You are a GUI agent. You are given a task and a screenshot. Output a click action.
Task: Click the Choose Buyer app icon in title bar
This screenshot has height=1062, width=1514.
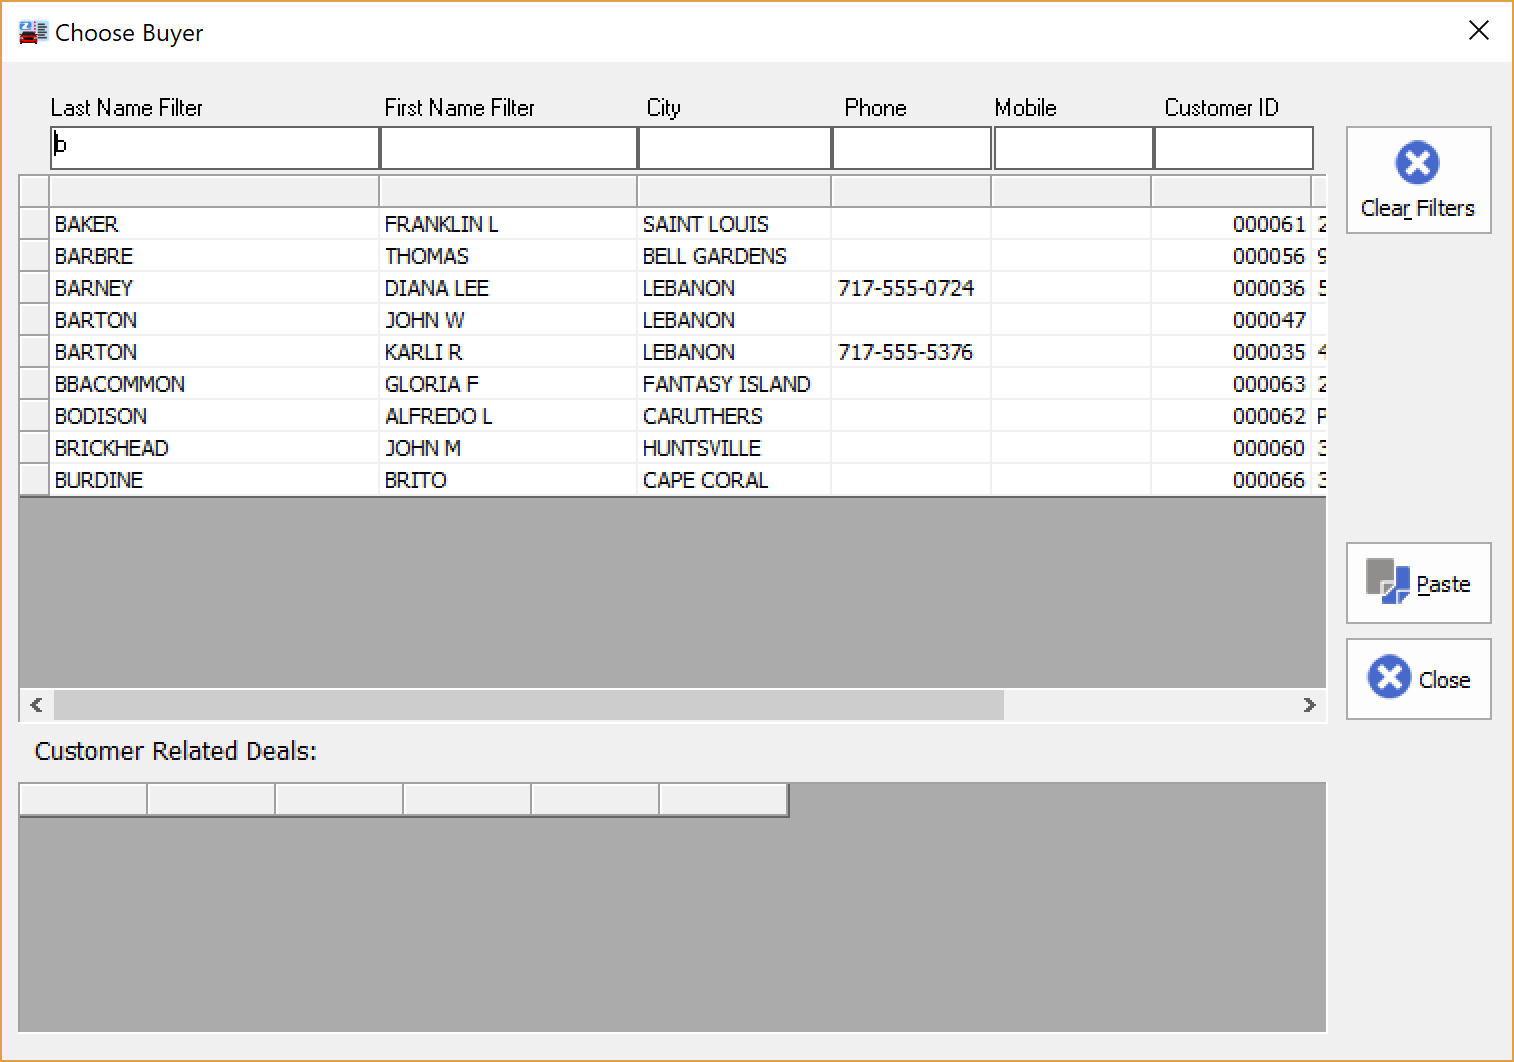click(x=33, y=32)
